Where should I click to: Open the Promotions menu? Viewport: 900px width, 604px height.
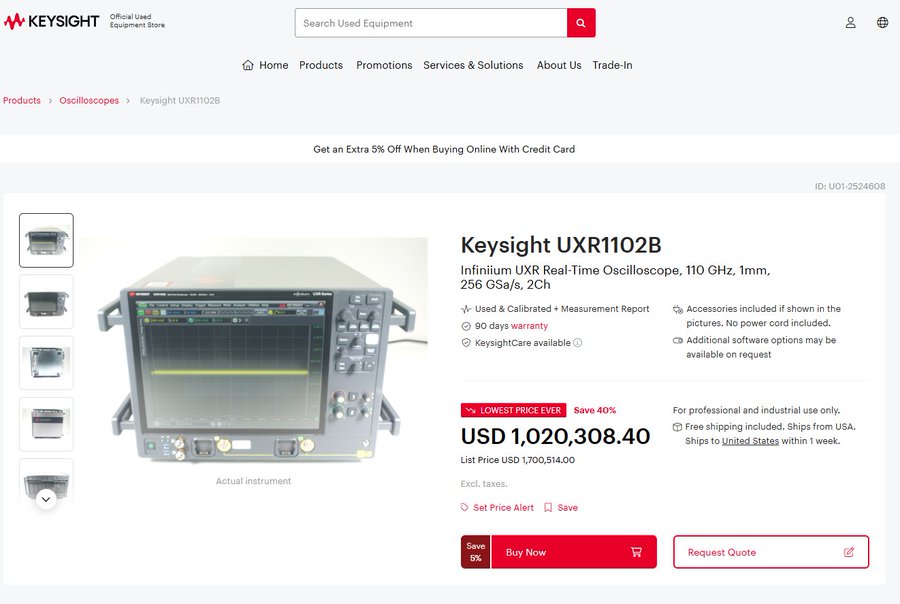coord(384,65)
